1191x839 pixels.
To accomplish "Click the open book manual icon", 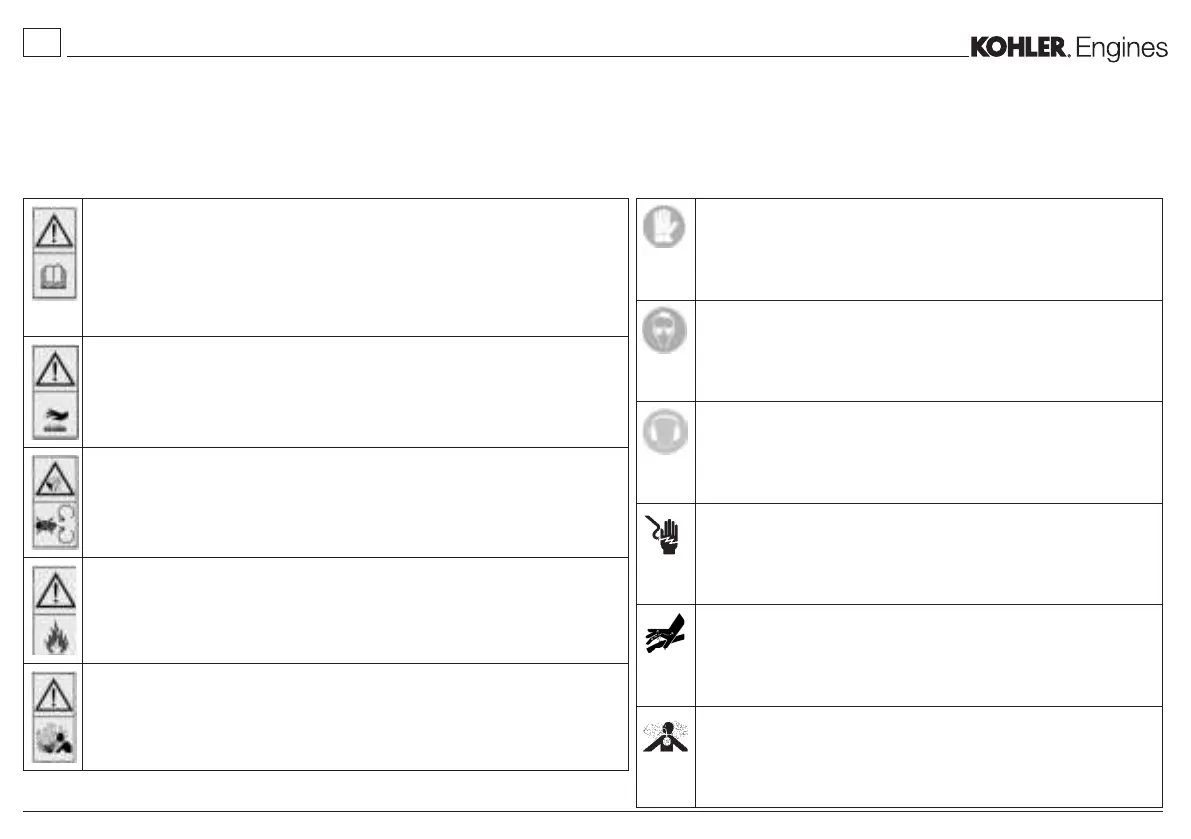I will (x=52, y=275).
